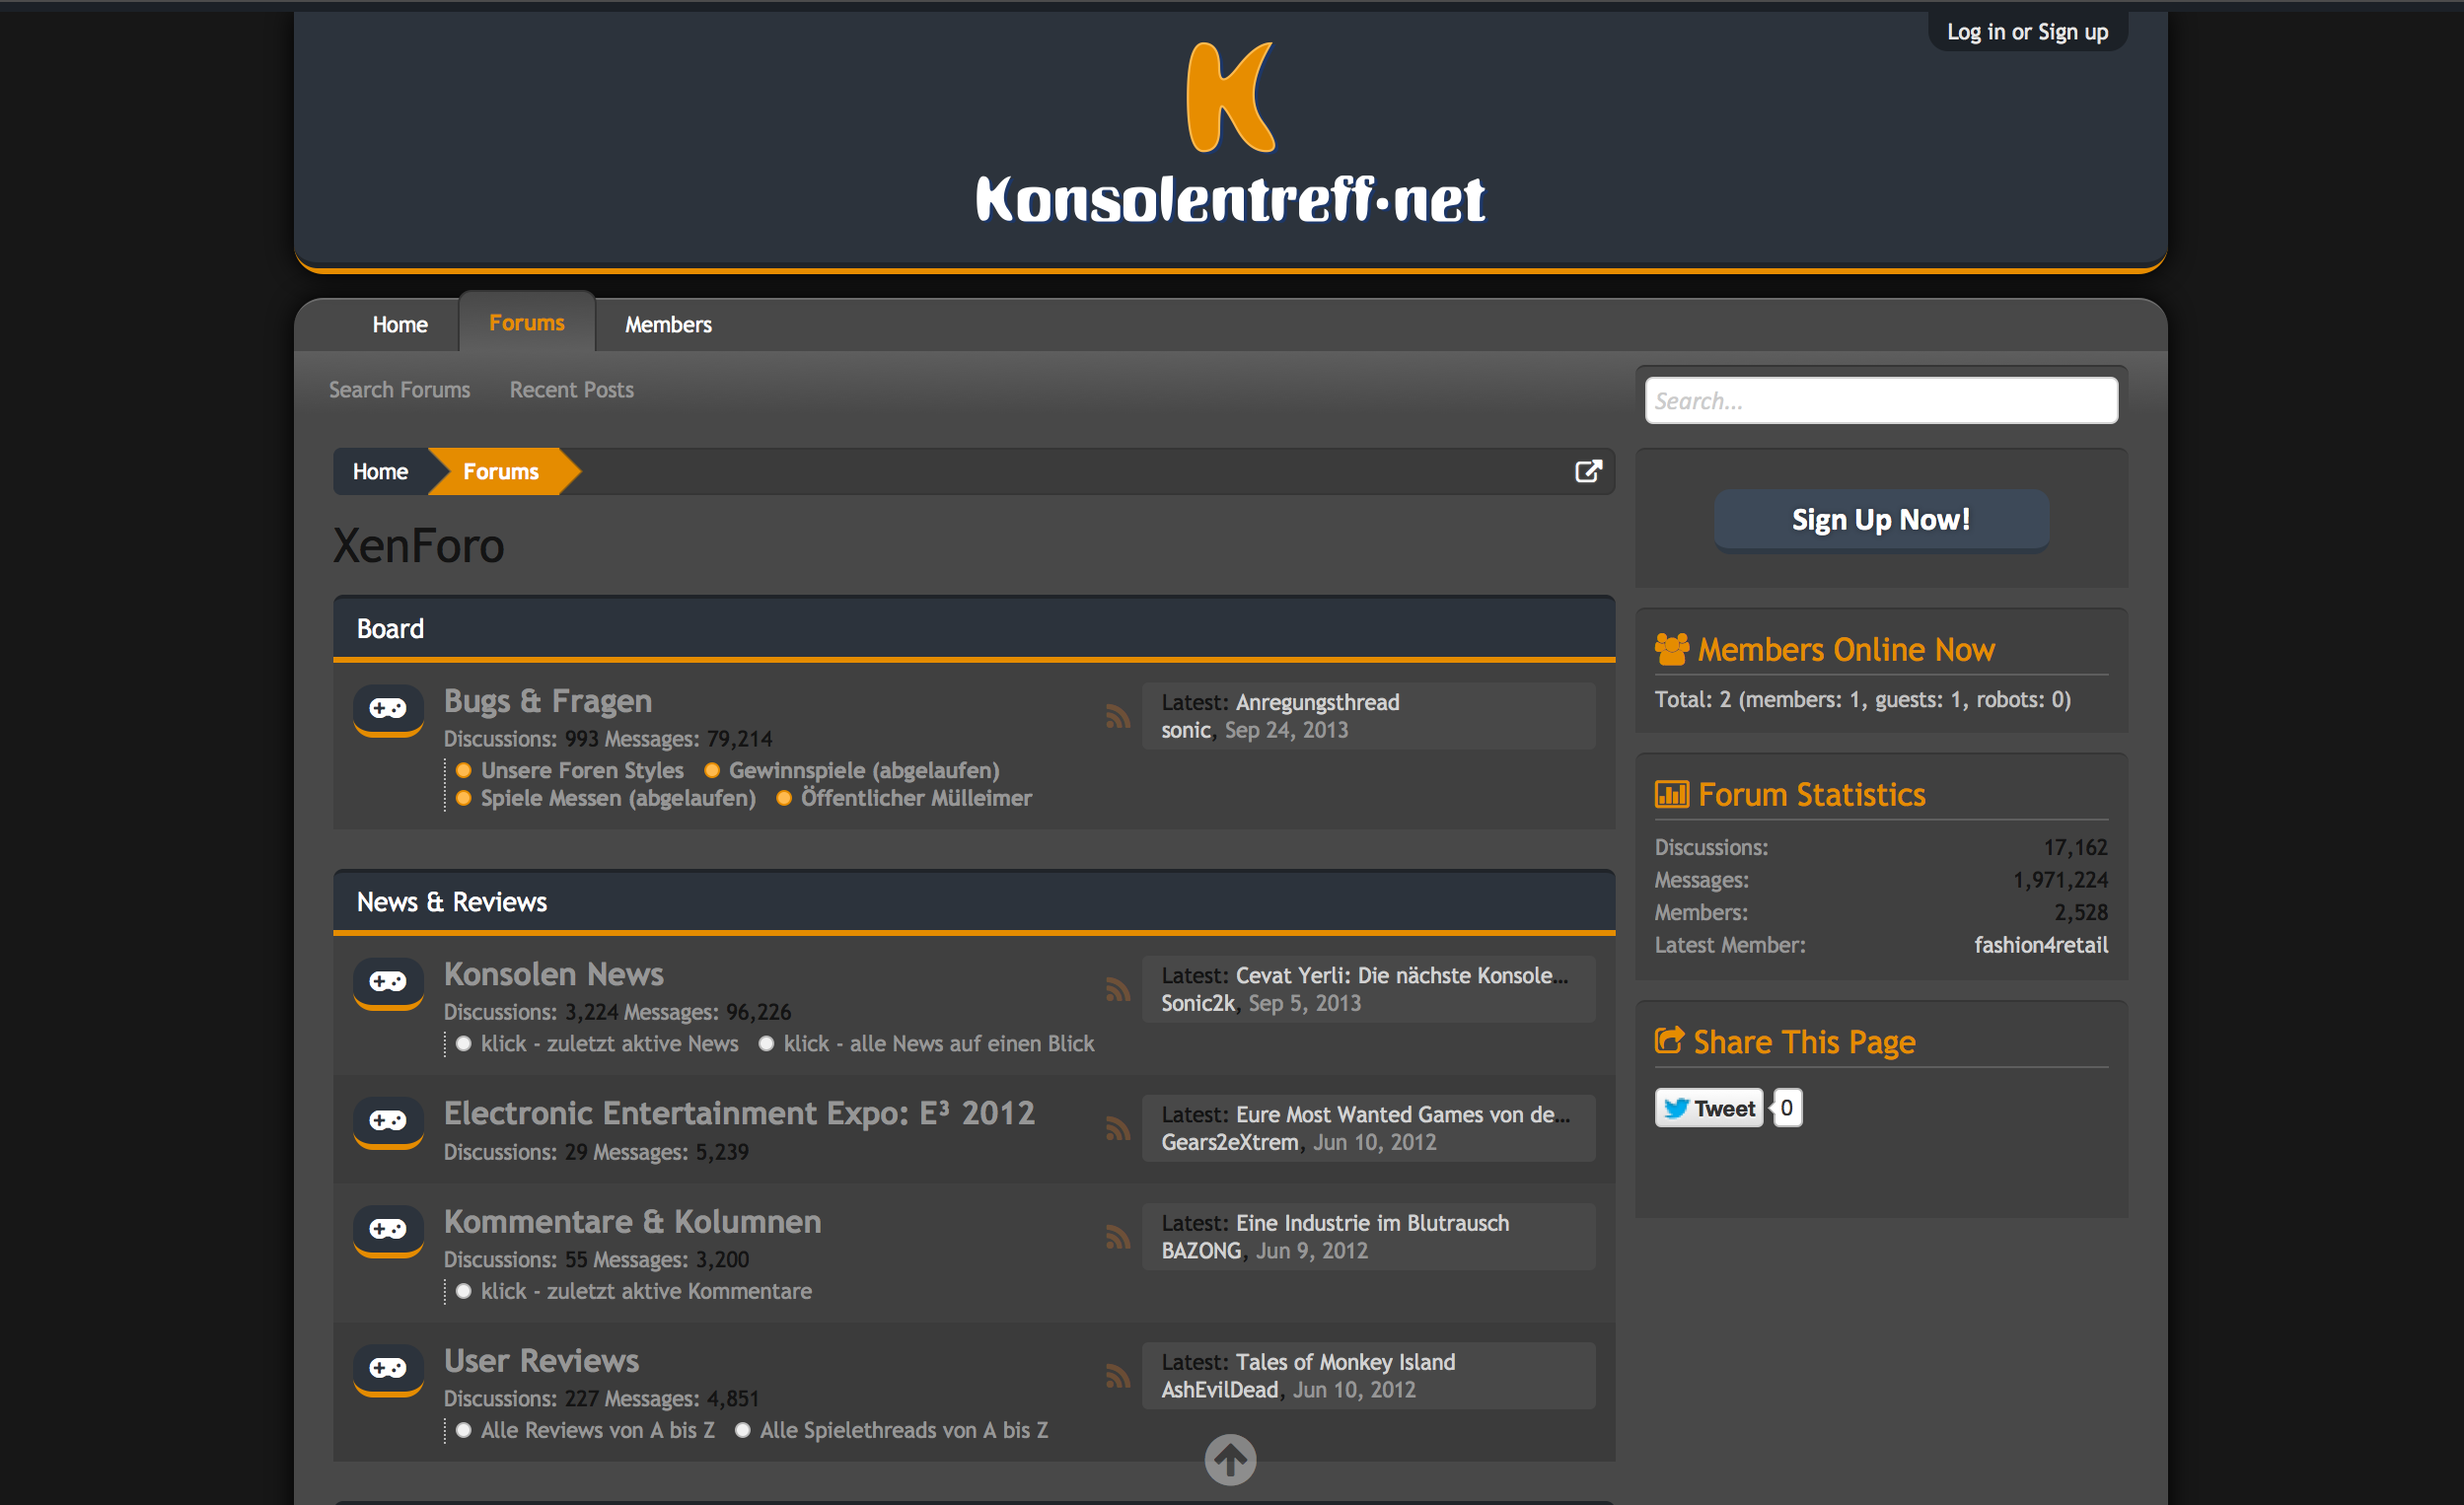Open latest thread Cevat Yerli: Die nächste Konsole
The height and width of the screenshot is (1505, 2464).
1402,975
